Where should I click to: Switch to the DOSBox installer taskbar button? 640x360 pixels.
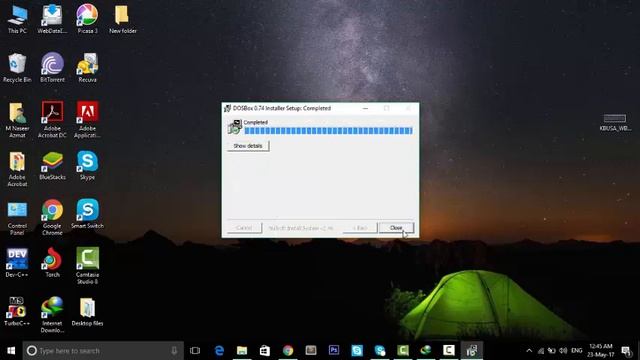472,350
